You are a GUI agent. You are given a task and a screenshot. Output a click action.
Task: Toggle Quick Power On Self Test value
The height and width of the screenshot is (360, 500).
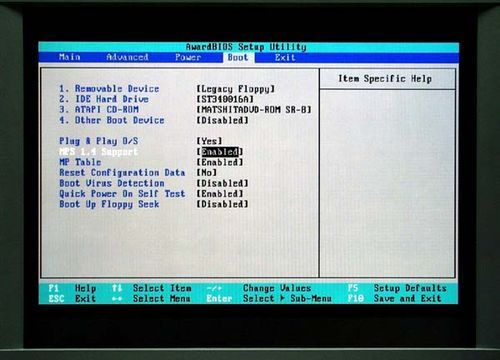(220, 194)
